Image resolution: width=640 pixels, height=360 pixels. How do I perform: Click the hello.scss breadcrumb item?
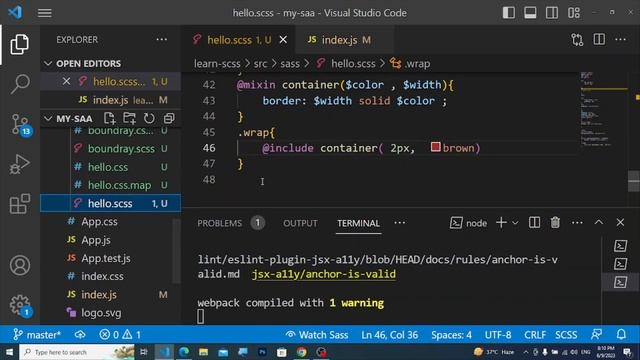(x=346, y=64)
